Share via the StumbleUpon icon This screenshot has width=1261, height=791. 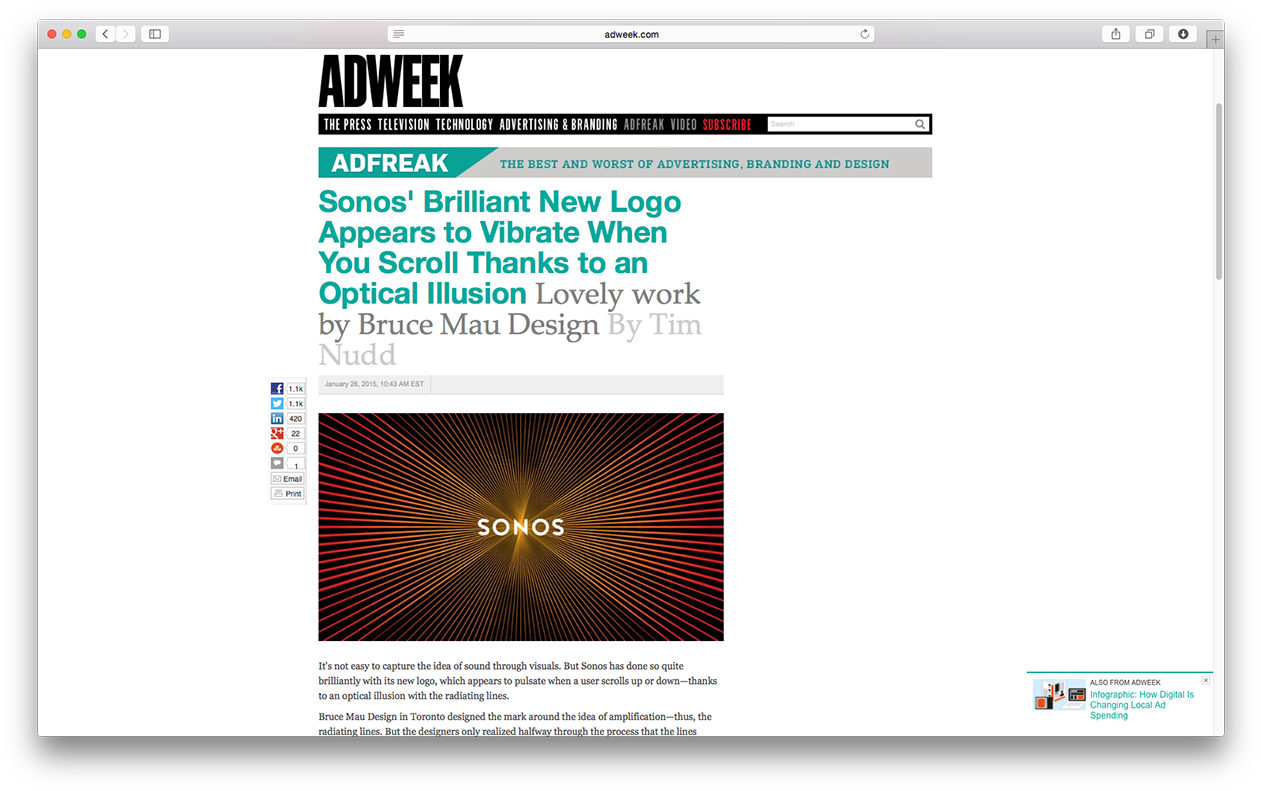click(276, 448)
